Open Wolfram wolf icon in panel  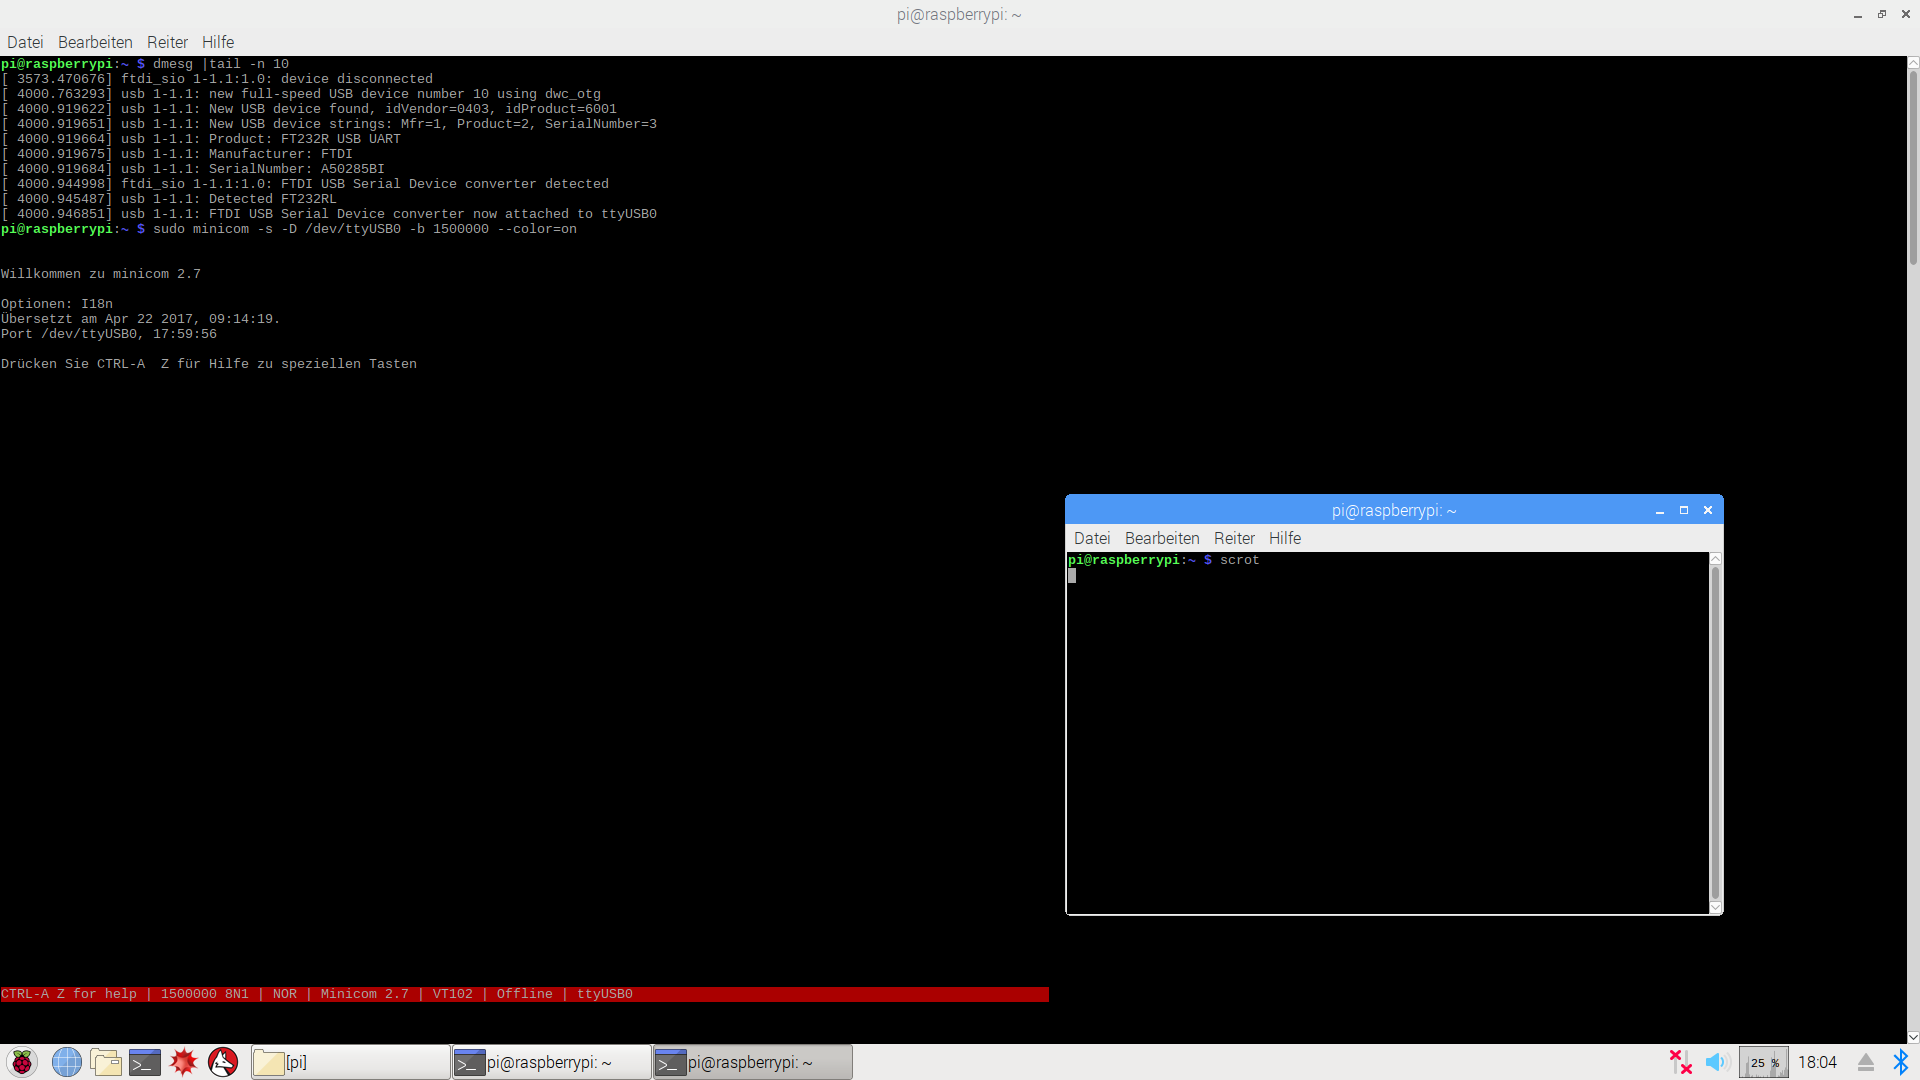tap(223, 1062)
